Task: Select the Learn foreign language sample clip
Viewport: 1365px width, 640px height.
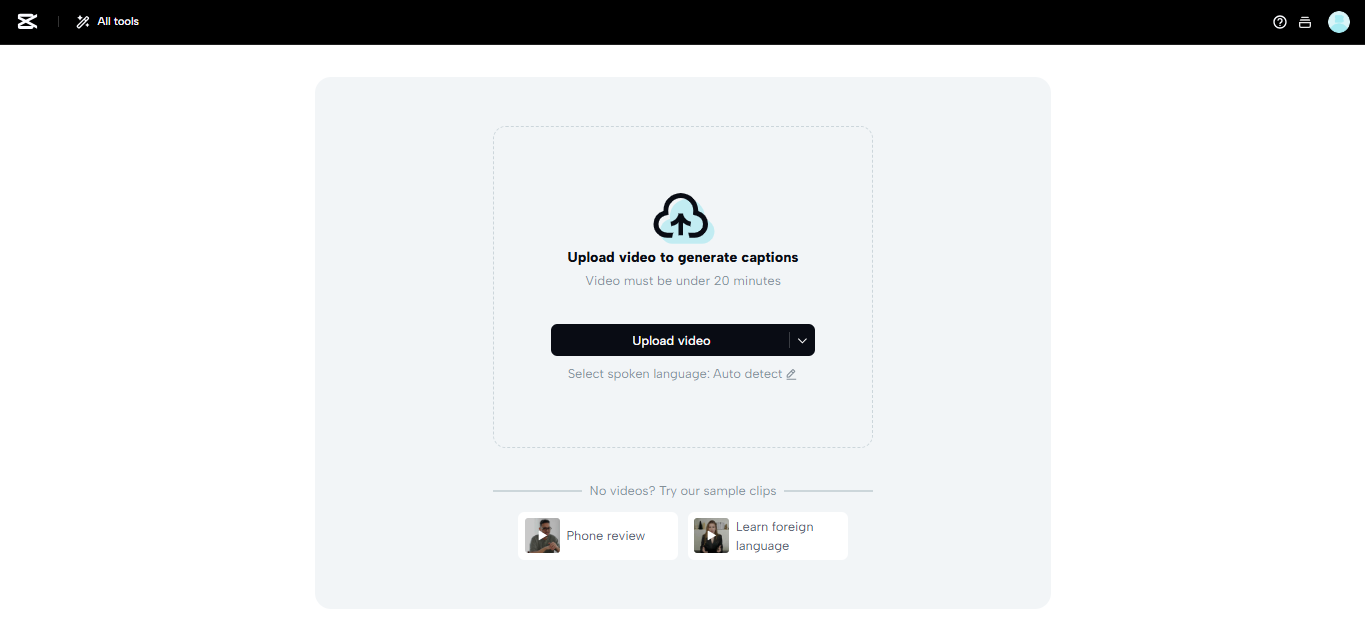Action: click(x=767, y=535)
